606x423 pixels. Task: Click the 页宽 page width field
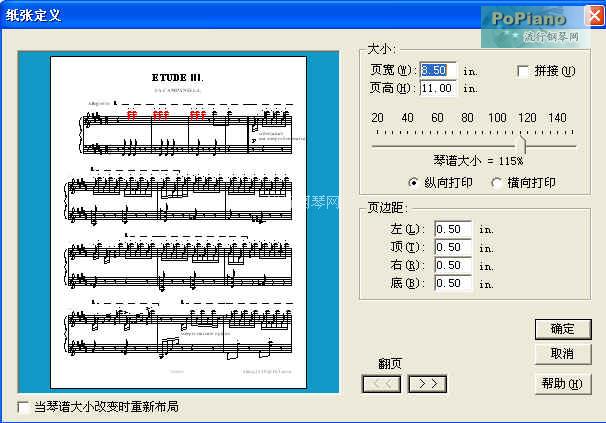438,71
